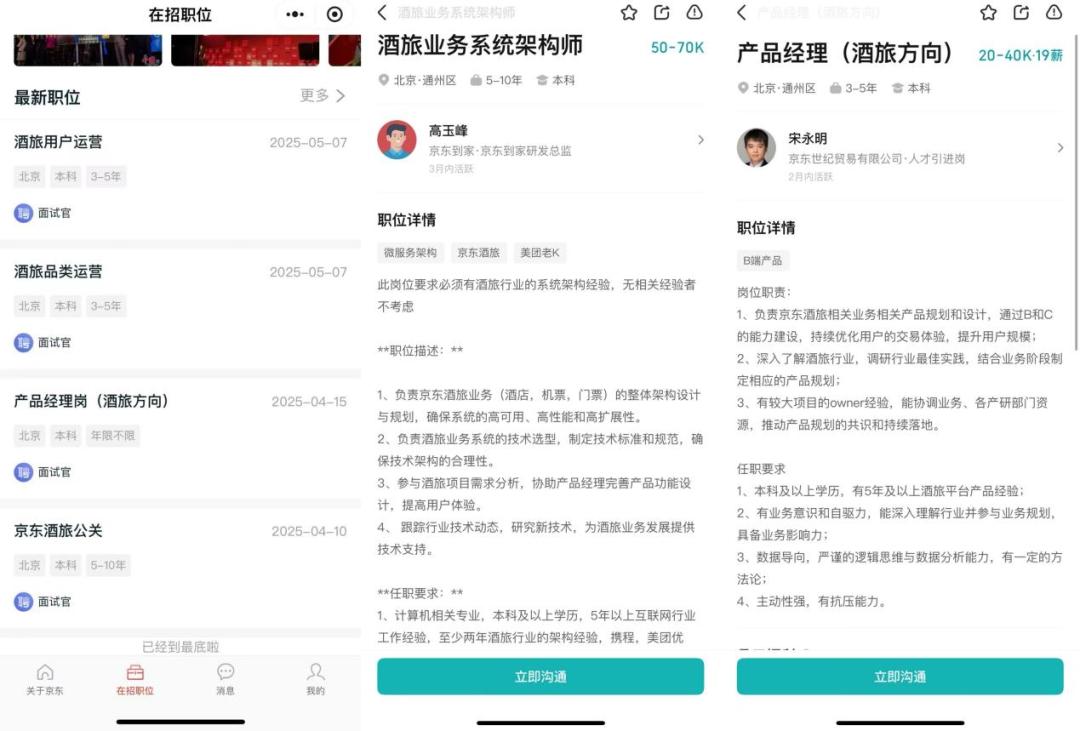
Task: Click 京东世纪贸易有限公司·人才引进岗 recruiter title
Action: pyautogui.click(x=877, y=158)
